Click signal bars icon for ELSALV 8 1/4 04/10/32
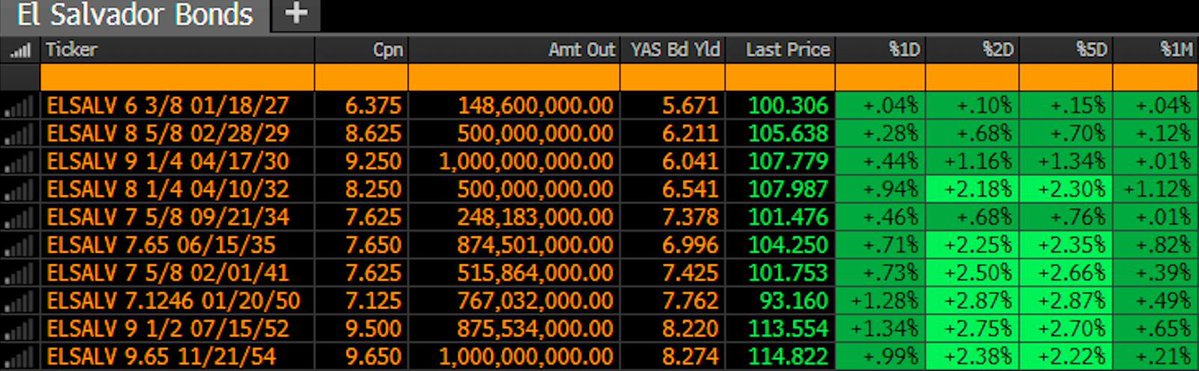Image resolution: width=1199 pixels, height=371 pixels. pyautogui.click(x=19, y=190)
